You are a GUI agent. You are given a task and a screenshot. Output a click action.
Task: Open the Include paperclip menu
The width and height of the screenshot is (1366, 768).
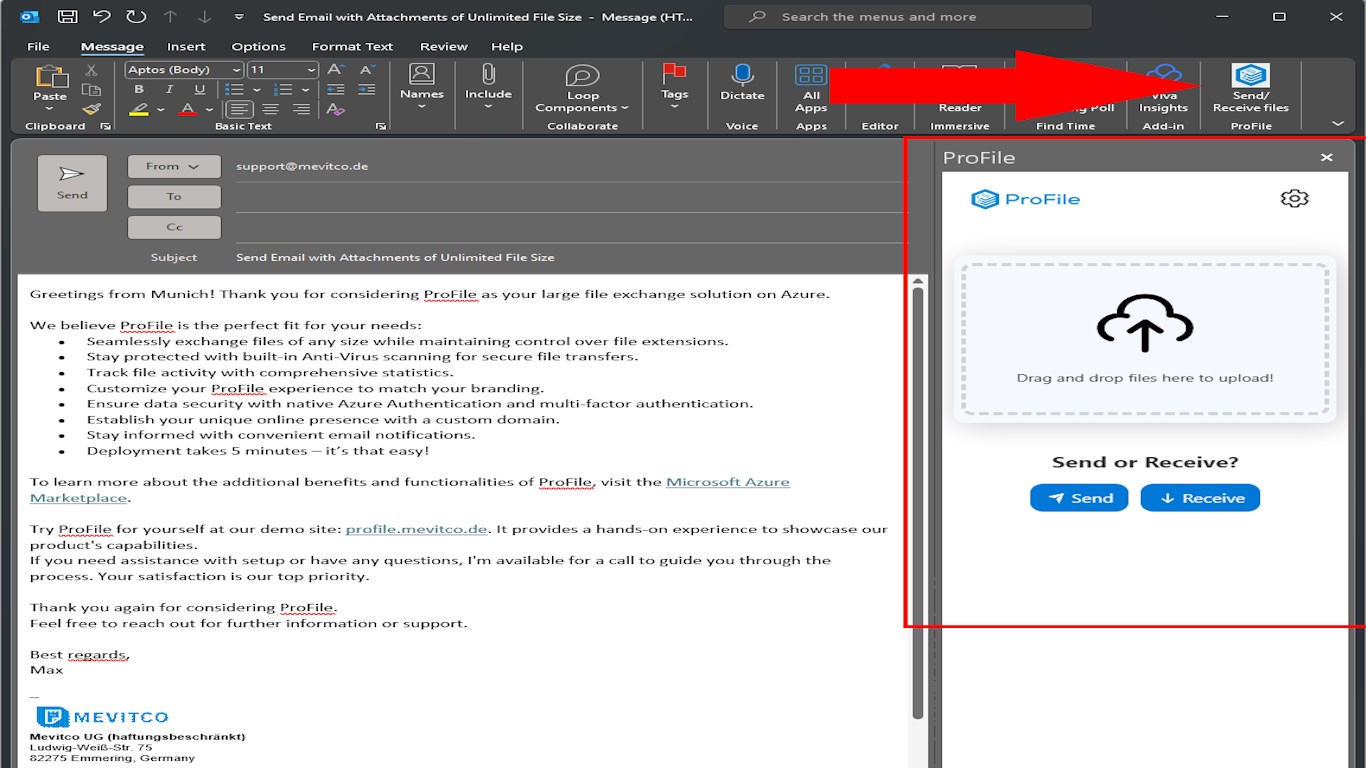click(488, 87)
